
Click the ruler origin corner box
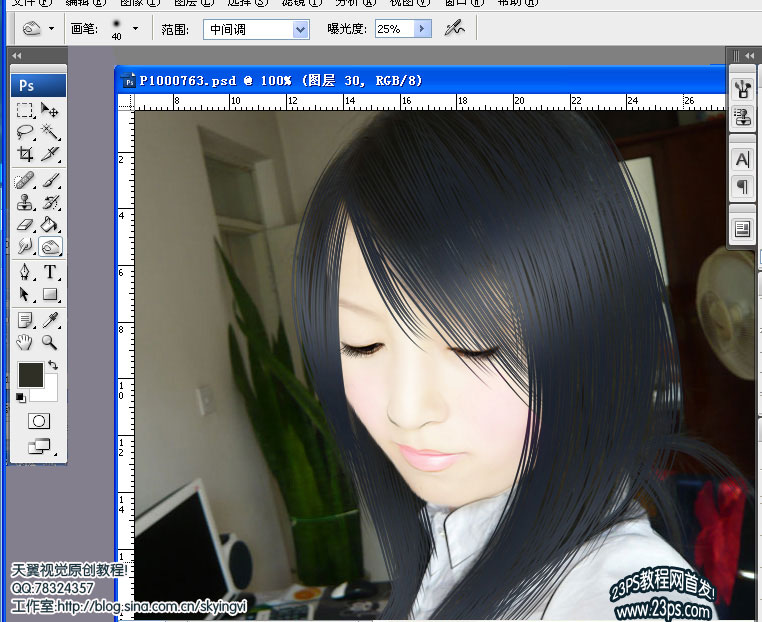pos(126,102)
